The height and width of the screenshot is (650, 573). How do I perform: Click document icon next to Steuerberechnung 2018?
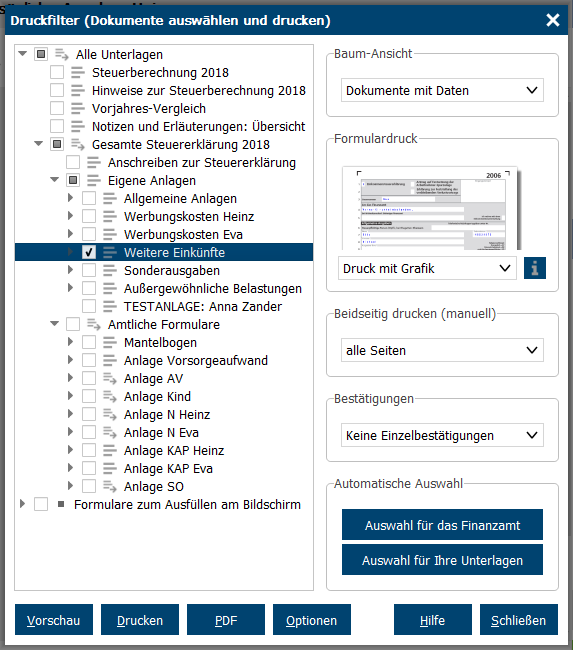78,73
